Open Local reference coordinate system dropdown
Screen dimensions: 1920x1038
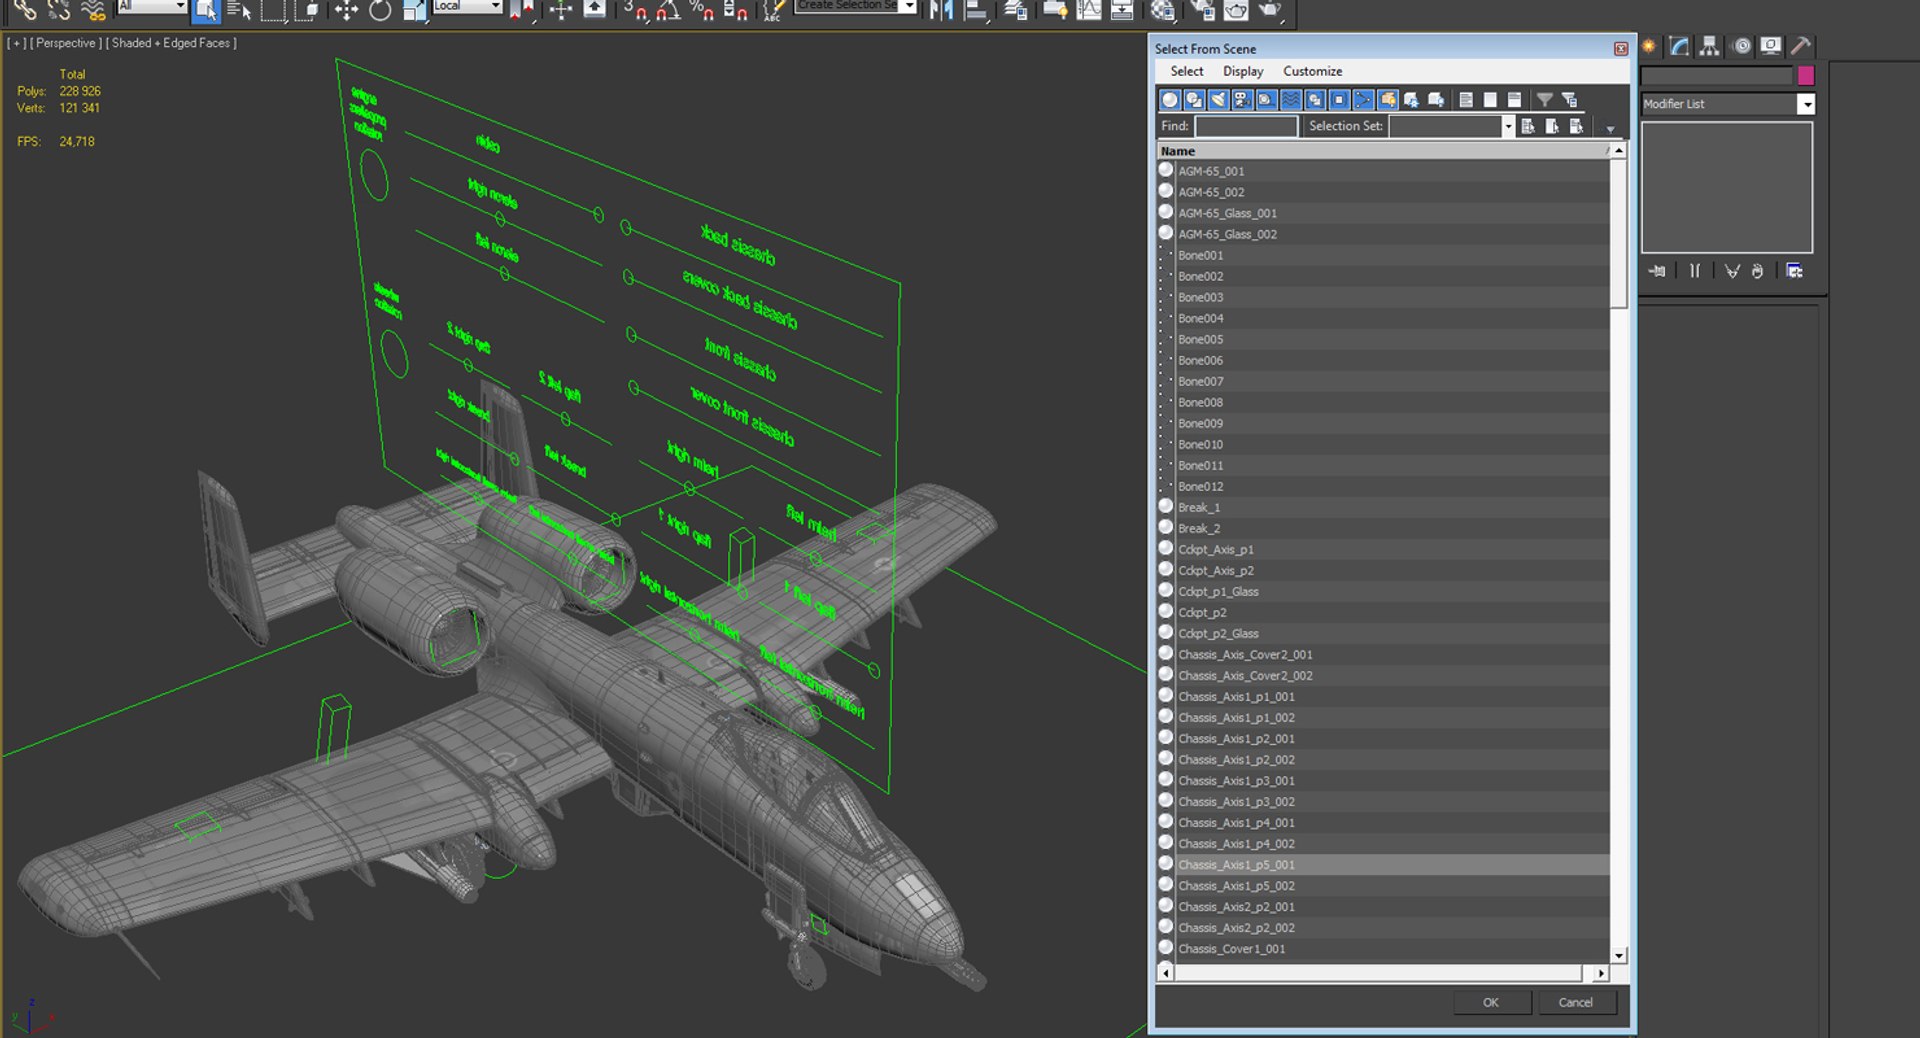(x=495, y=6)
